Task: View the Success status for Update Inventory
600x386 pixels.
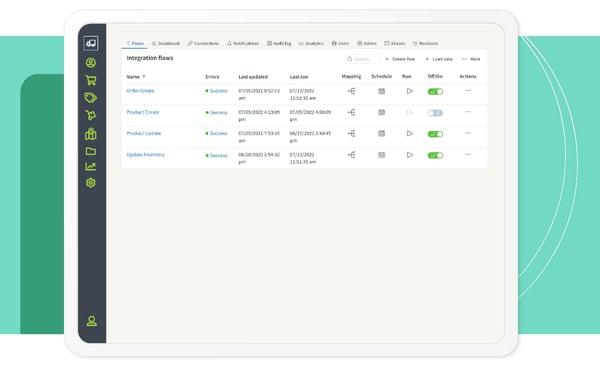Action: (216, 155)
